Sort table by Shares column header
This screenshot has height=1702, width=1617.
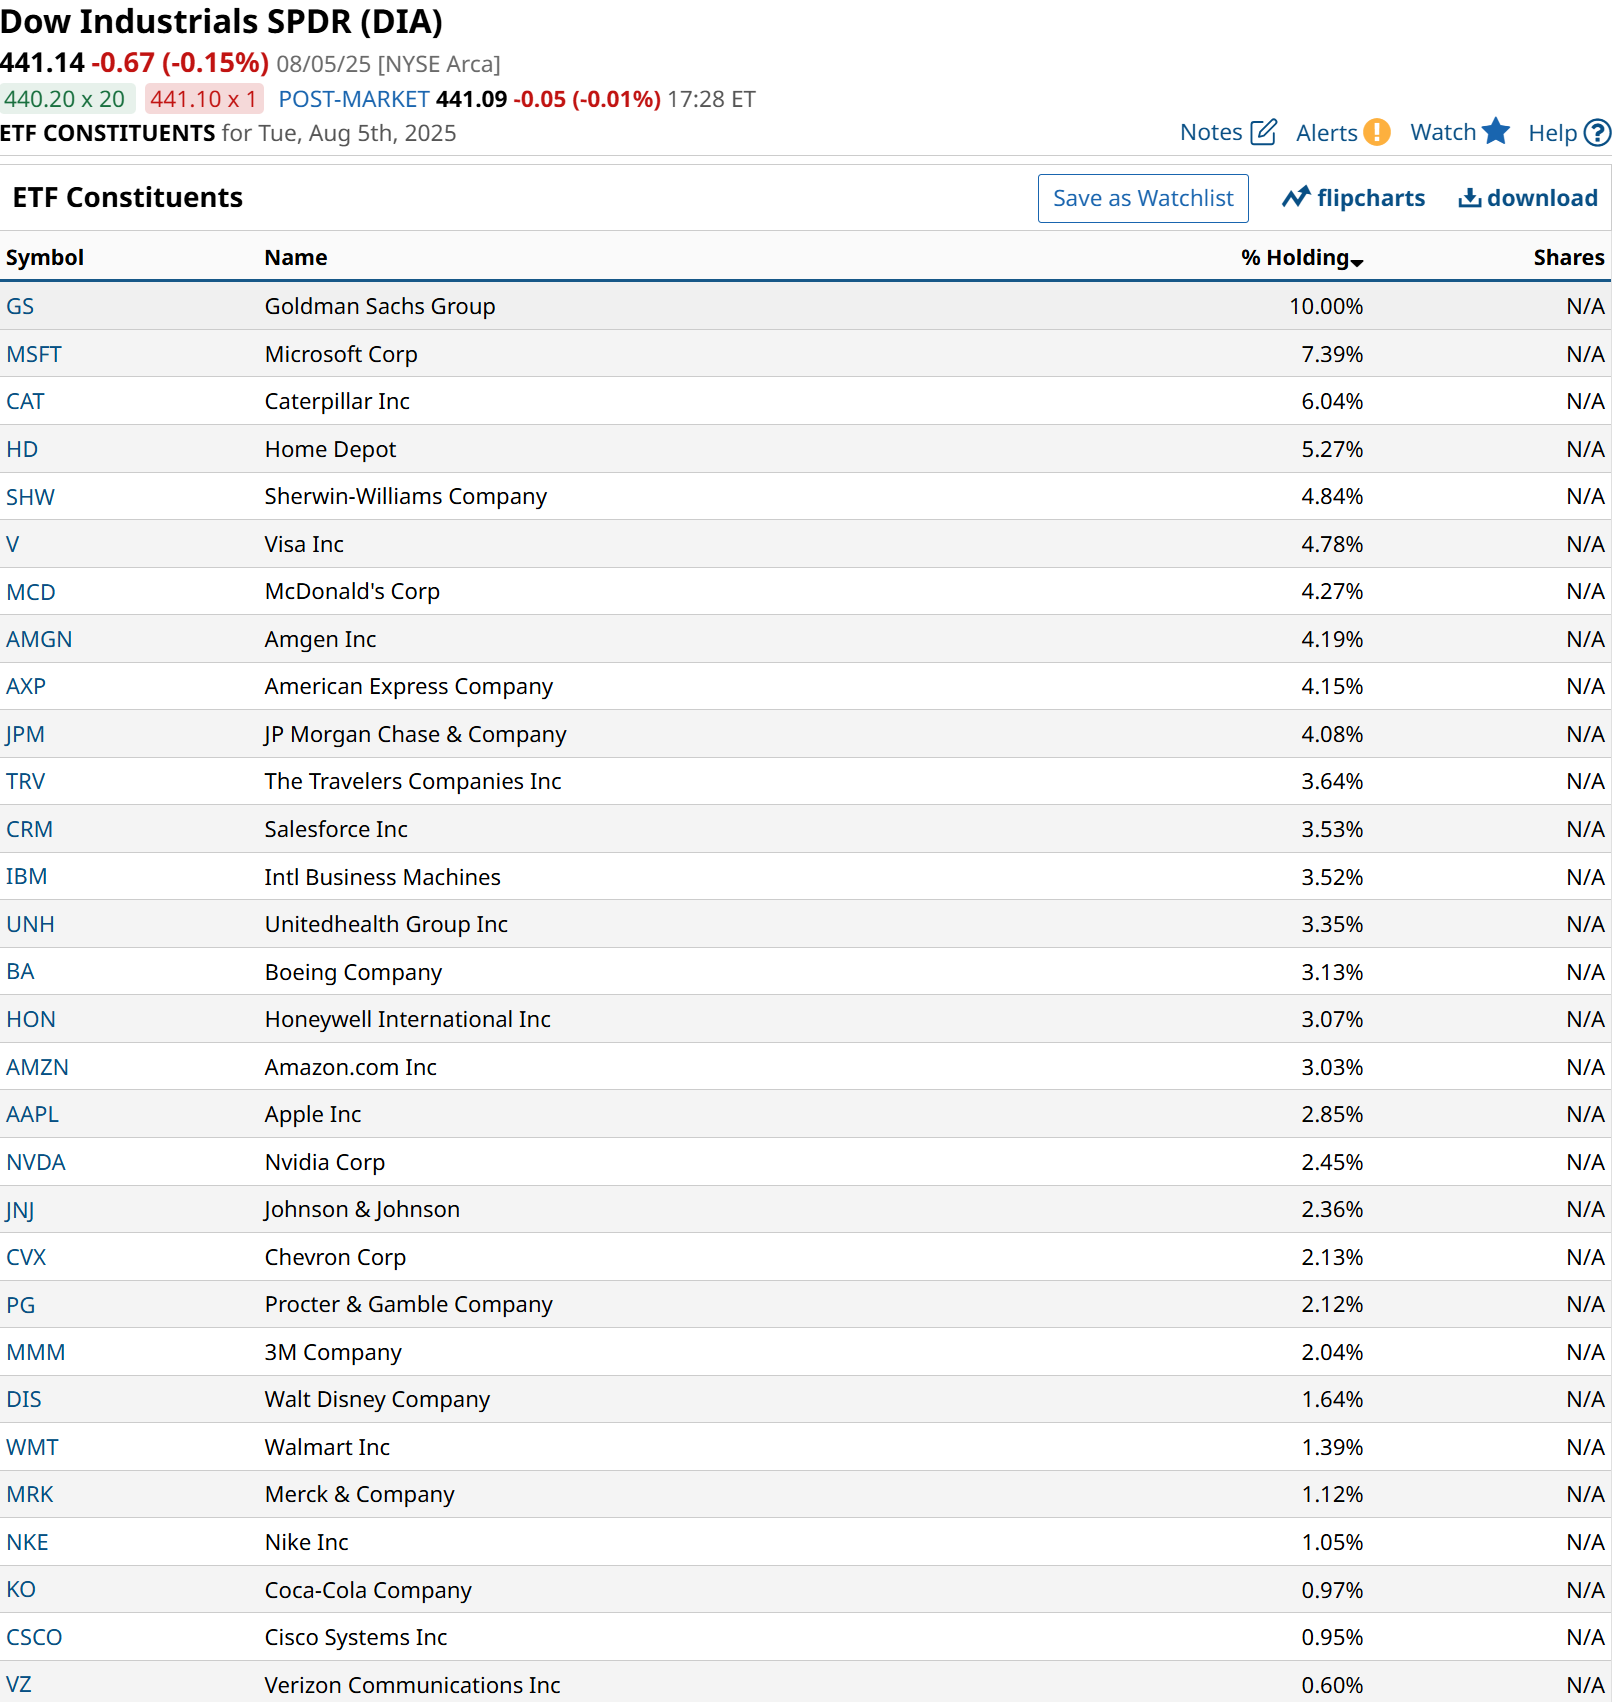pos(1569,257)
